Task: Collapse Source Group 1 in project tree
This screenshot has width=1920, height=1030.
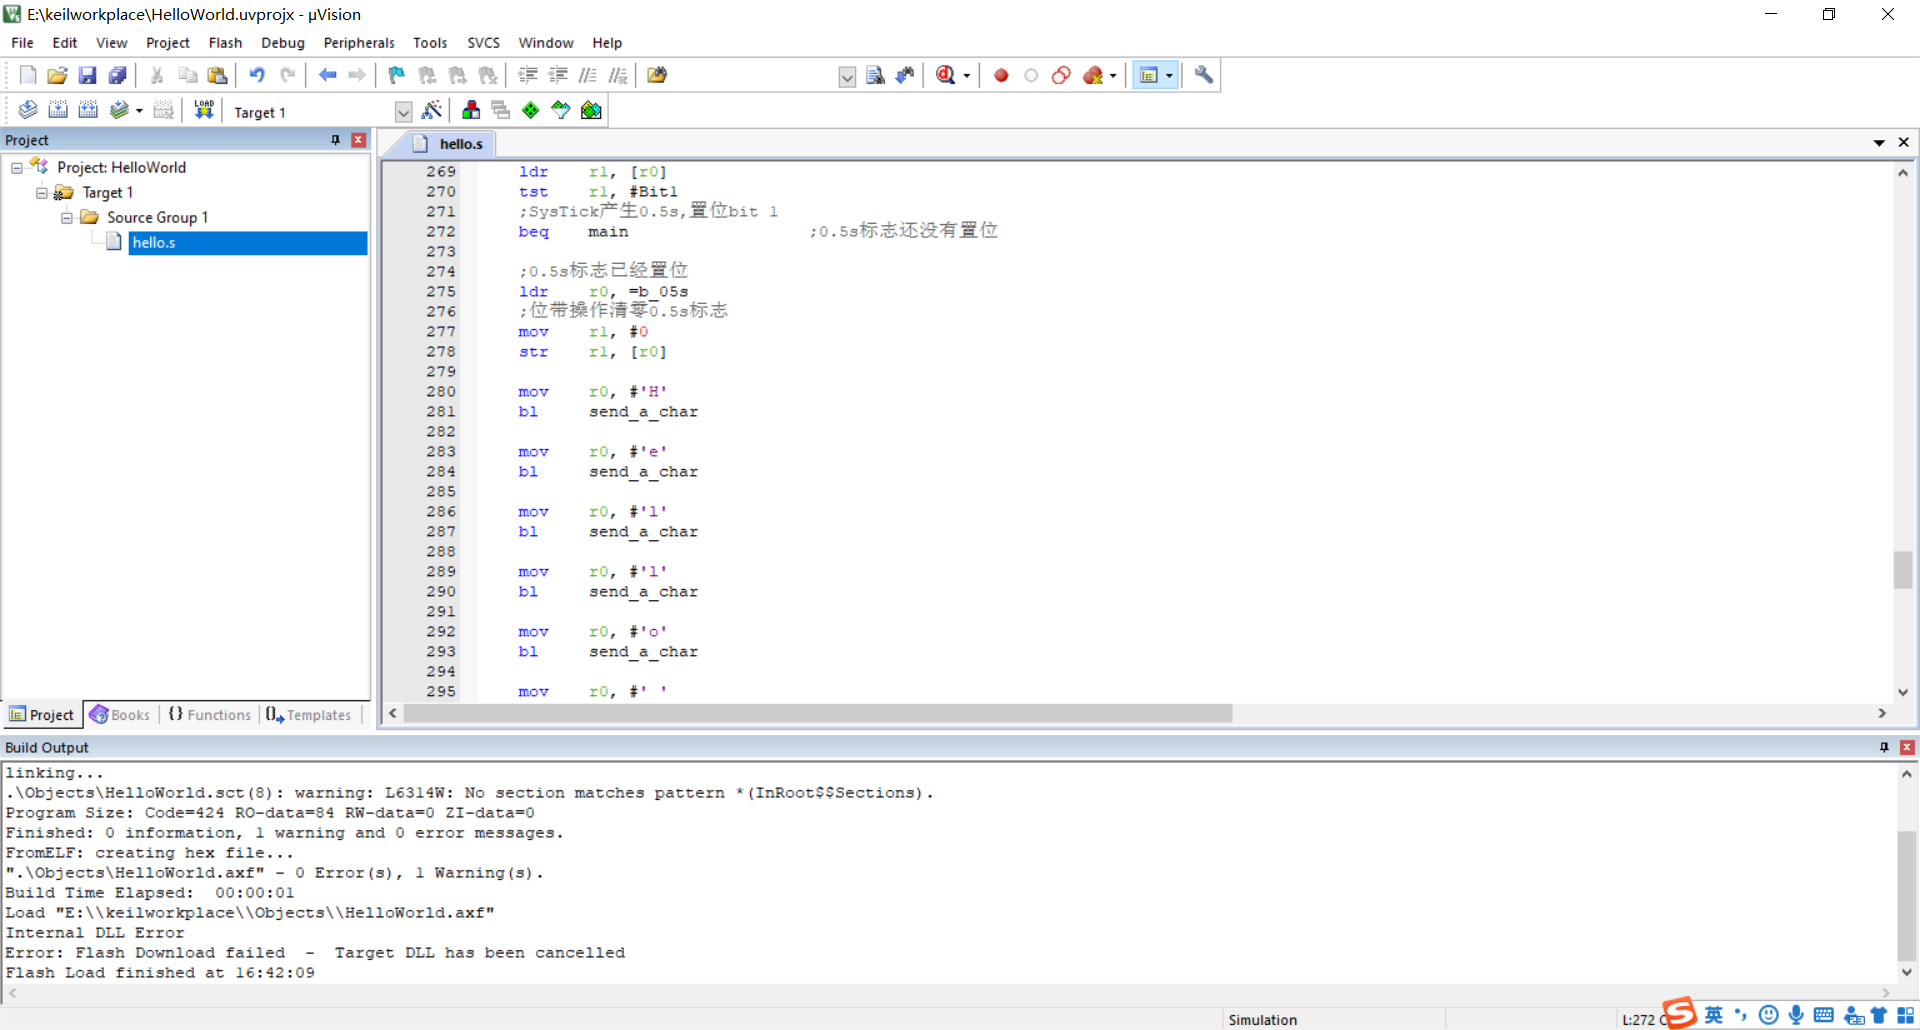Action: (66, 217)
